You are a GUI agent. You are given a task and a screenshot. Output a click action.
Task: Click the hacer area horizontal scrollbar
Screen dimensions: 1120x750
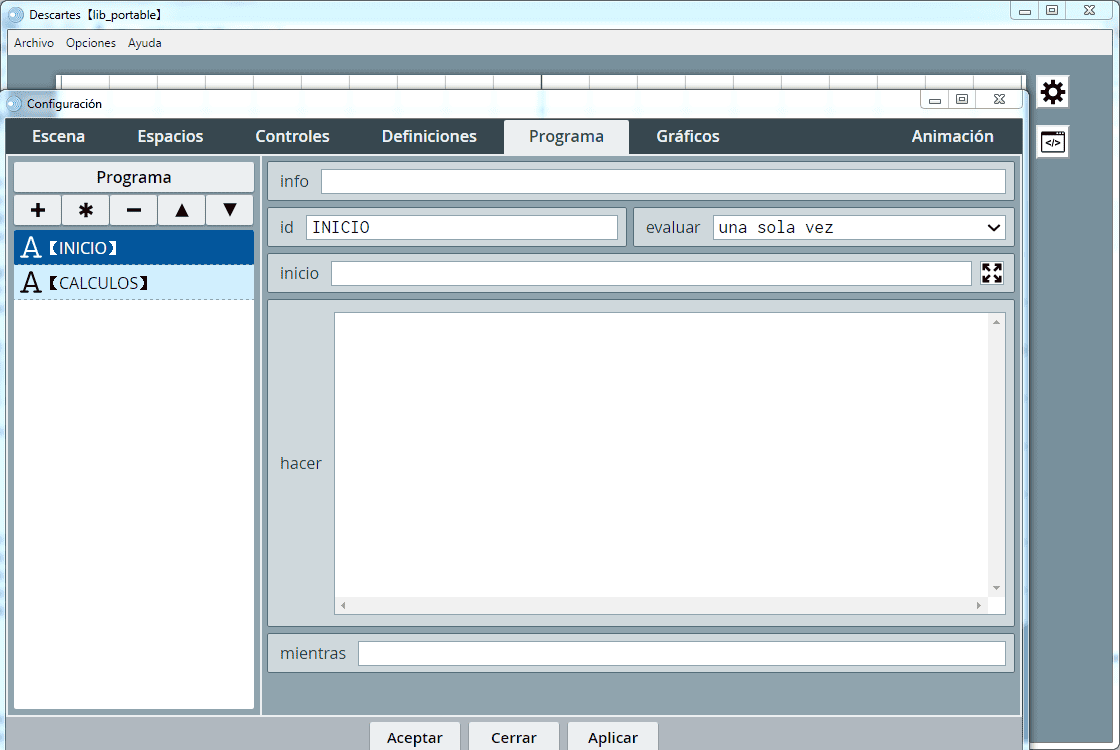[x=660, y=606]
